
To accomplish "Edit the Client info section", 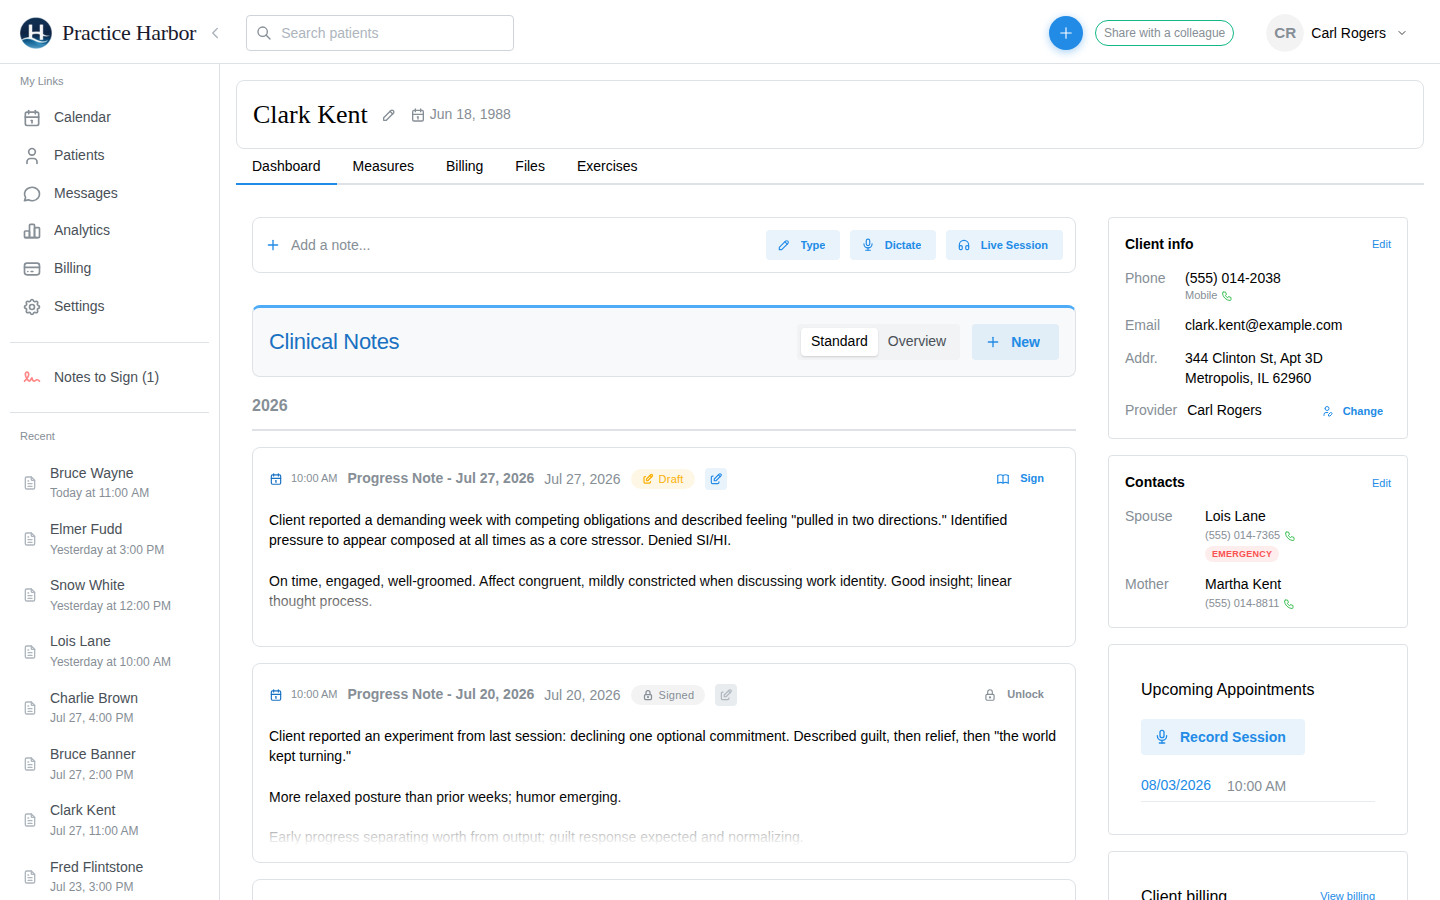I will pyautogui.click(x=1381, y=244).
